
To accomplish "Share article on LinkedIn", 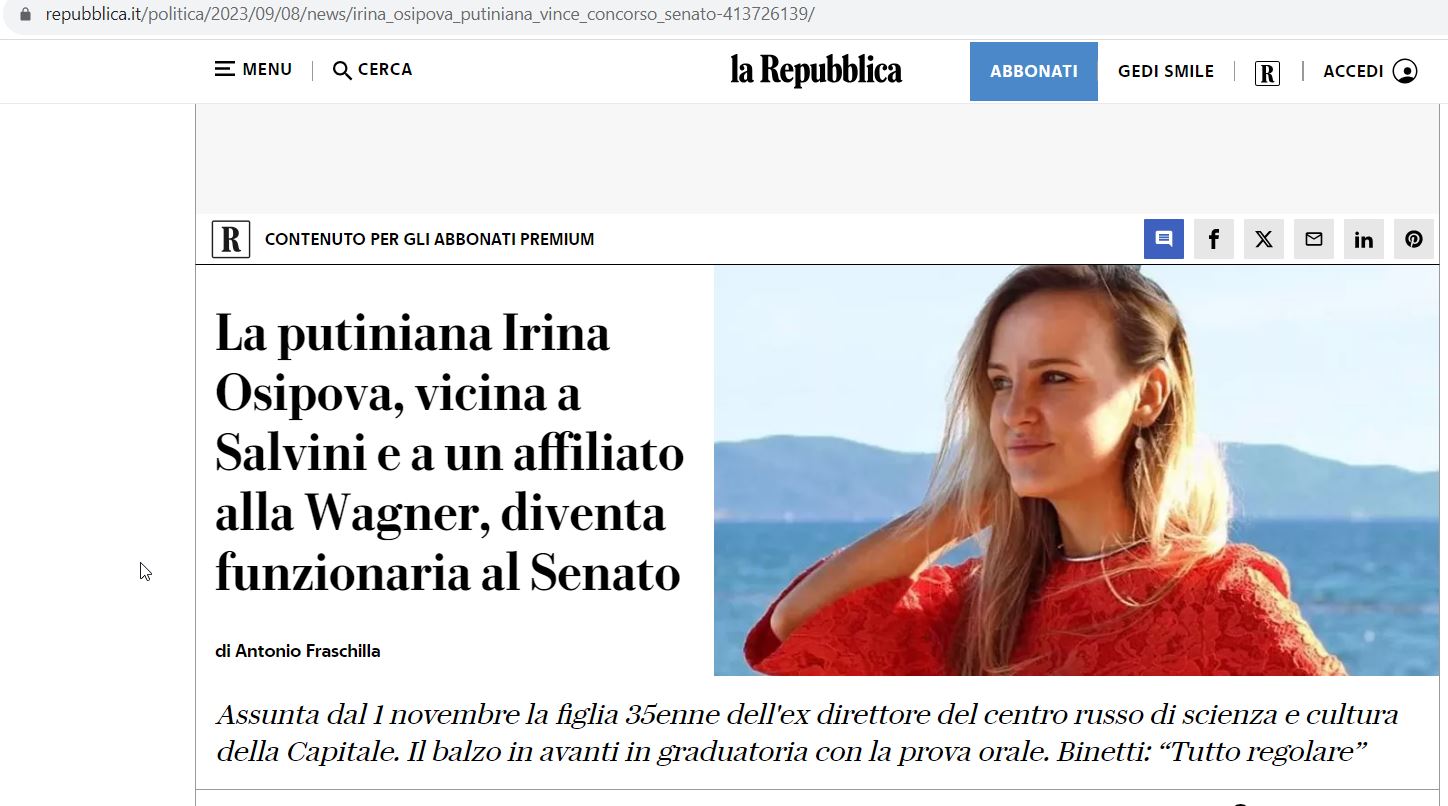I will click(1364, 239).
